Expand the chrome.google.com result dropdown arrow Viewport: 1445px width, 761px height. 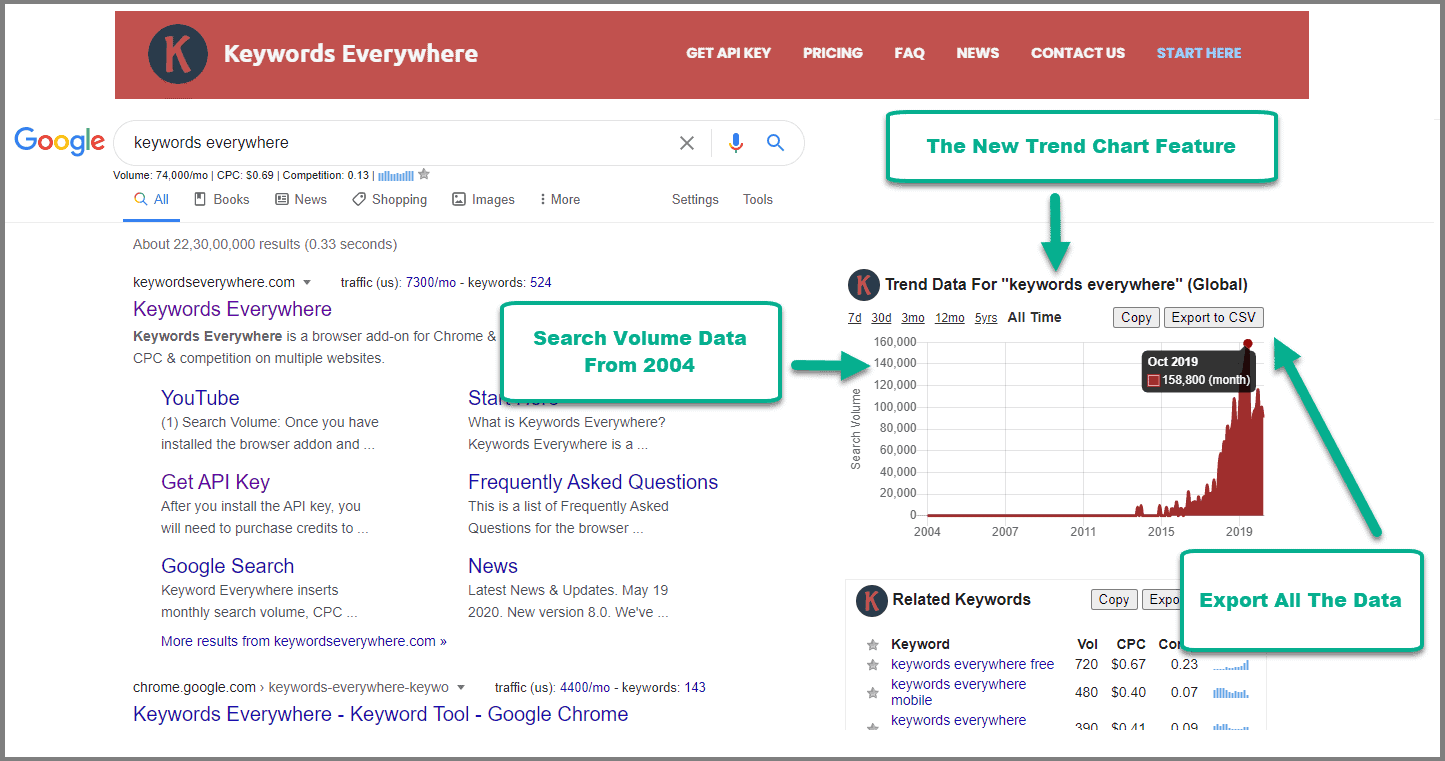coord(461,688)
